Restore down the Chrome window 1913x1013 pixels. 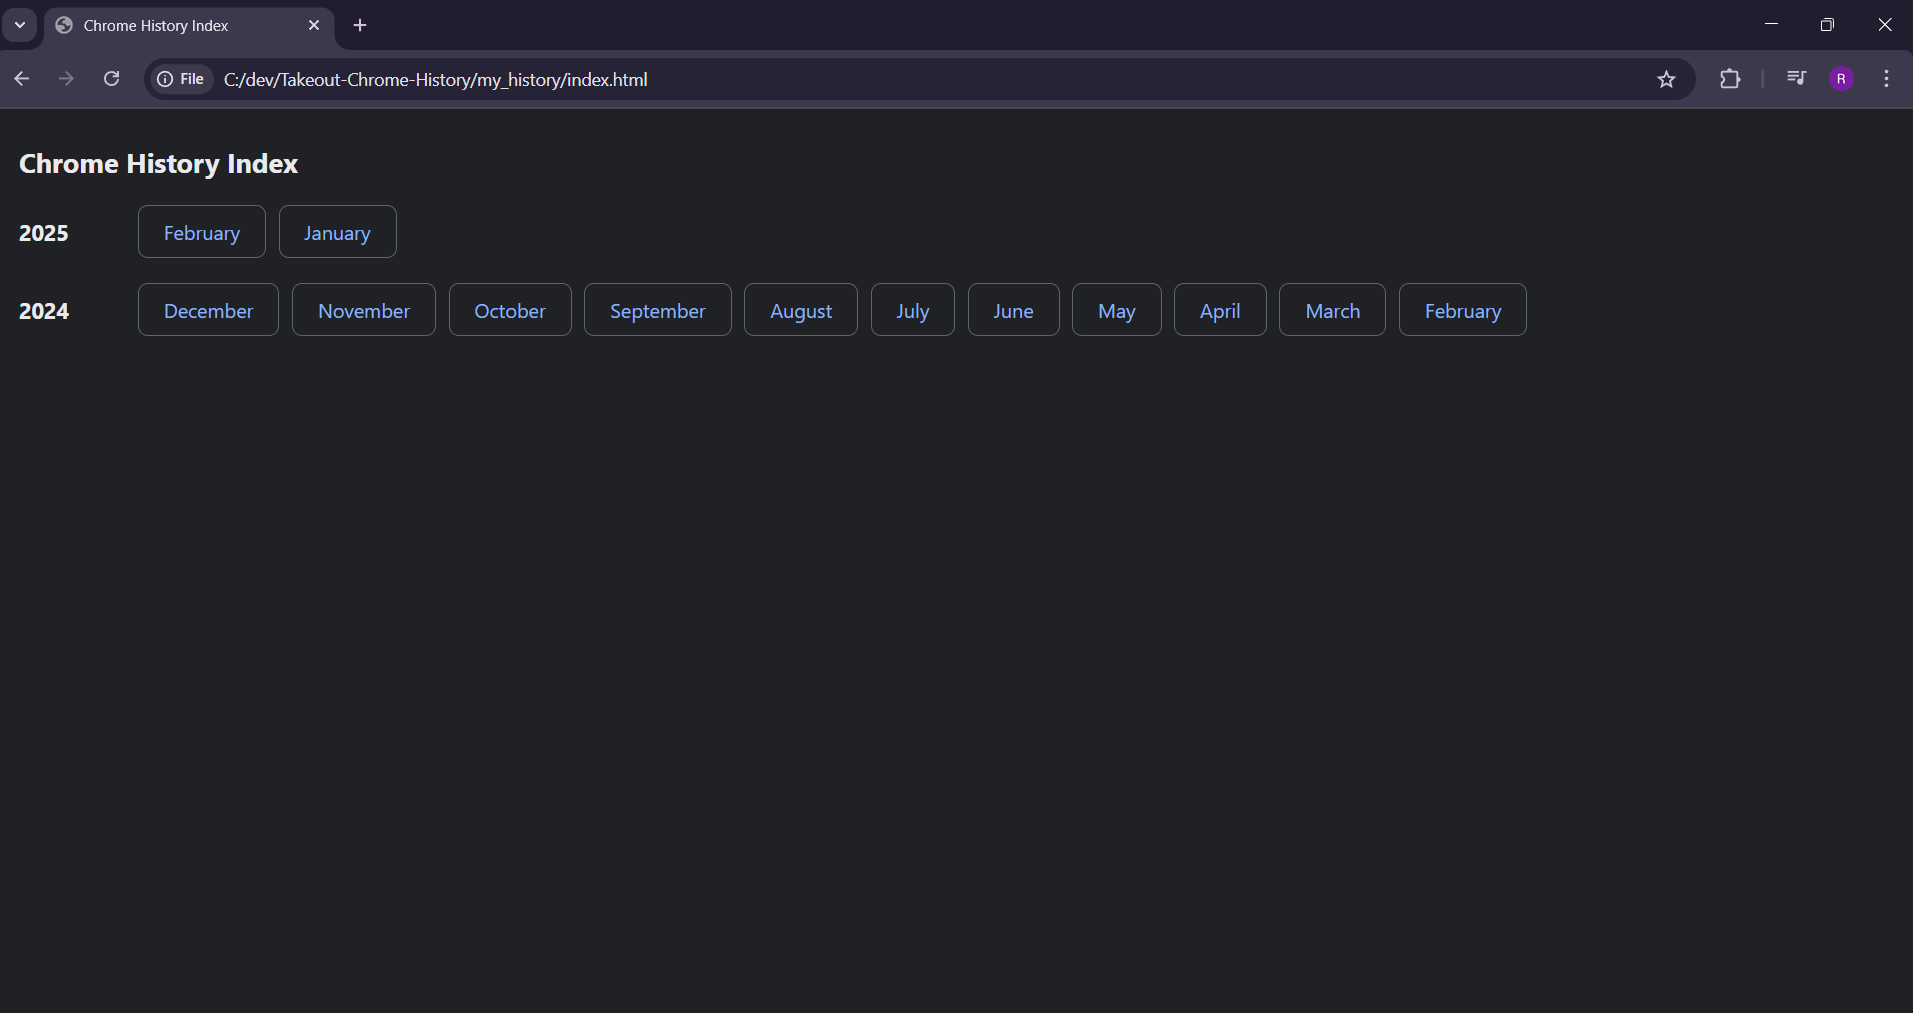coord(1827,25)
